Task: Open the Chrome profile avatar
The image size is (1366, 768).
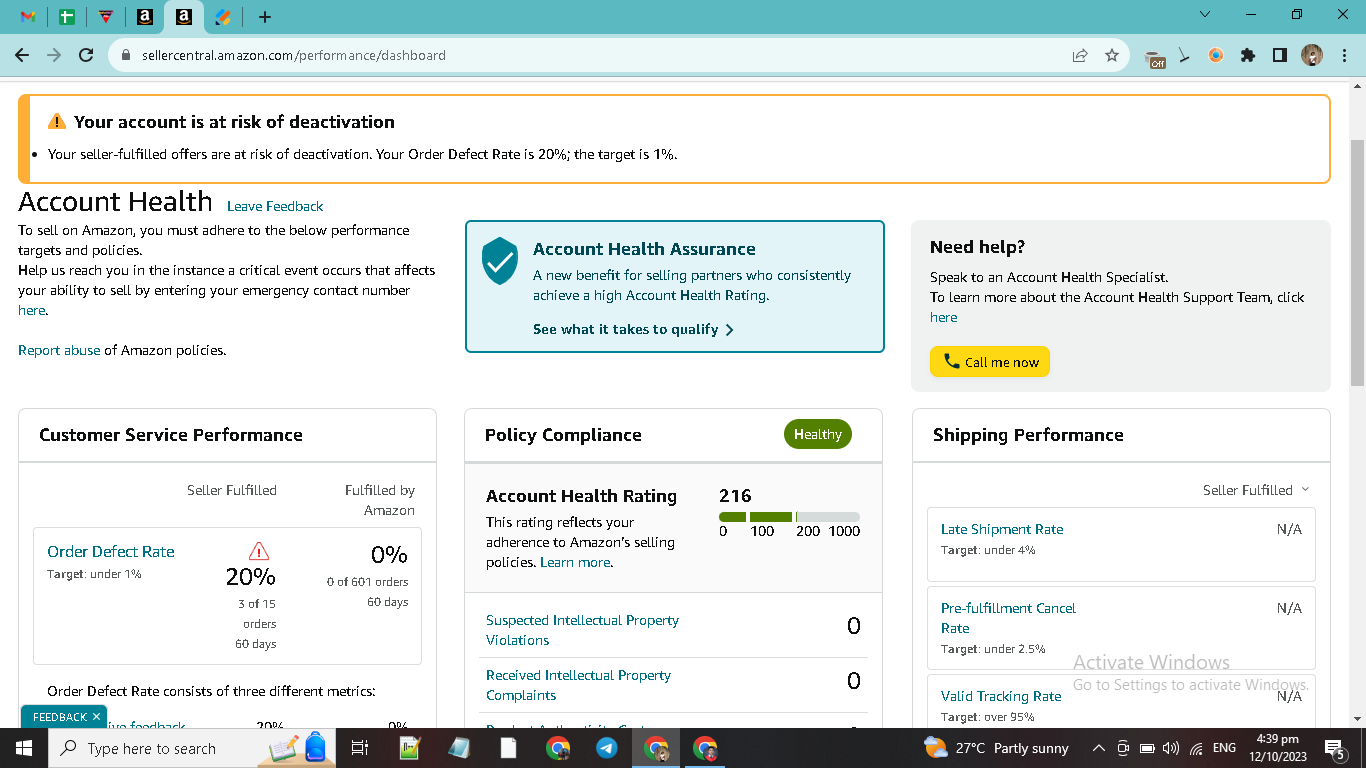Action: (1312, 55)
